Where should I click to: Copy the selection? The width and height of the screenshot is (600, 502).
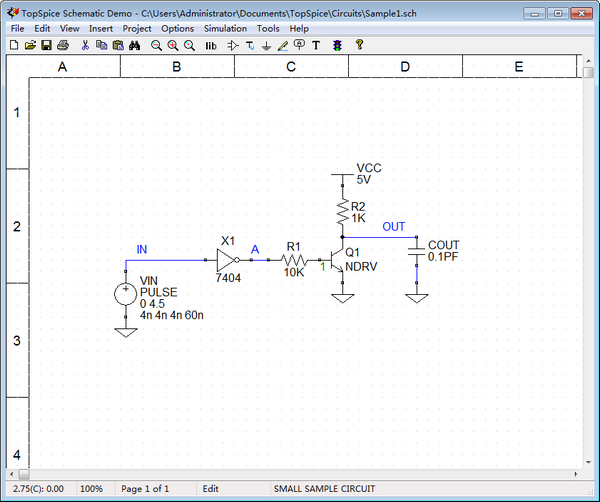tap(101, 46)
